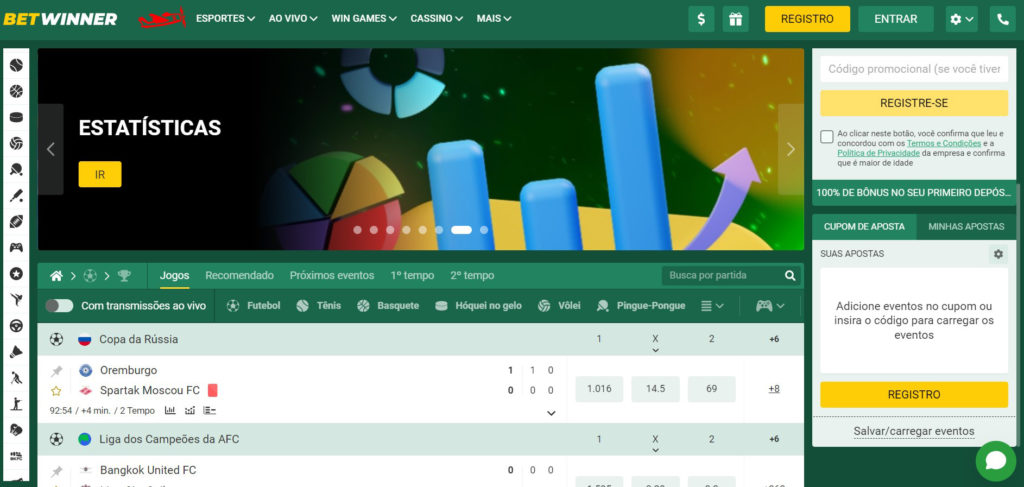
Task: Open the biathlon shooter sidebar icon
Action: (x=16, y=403)
